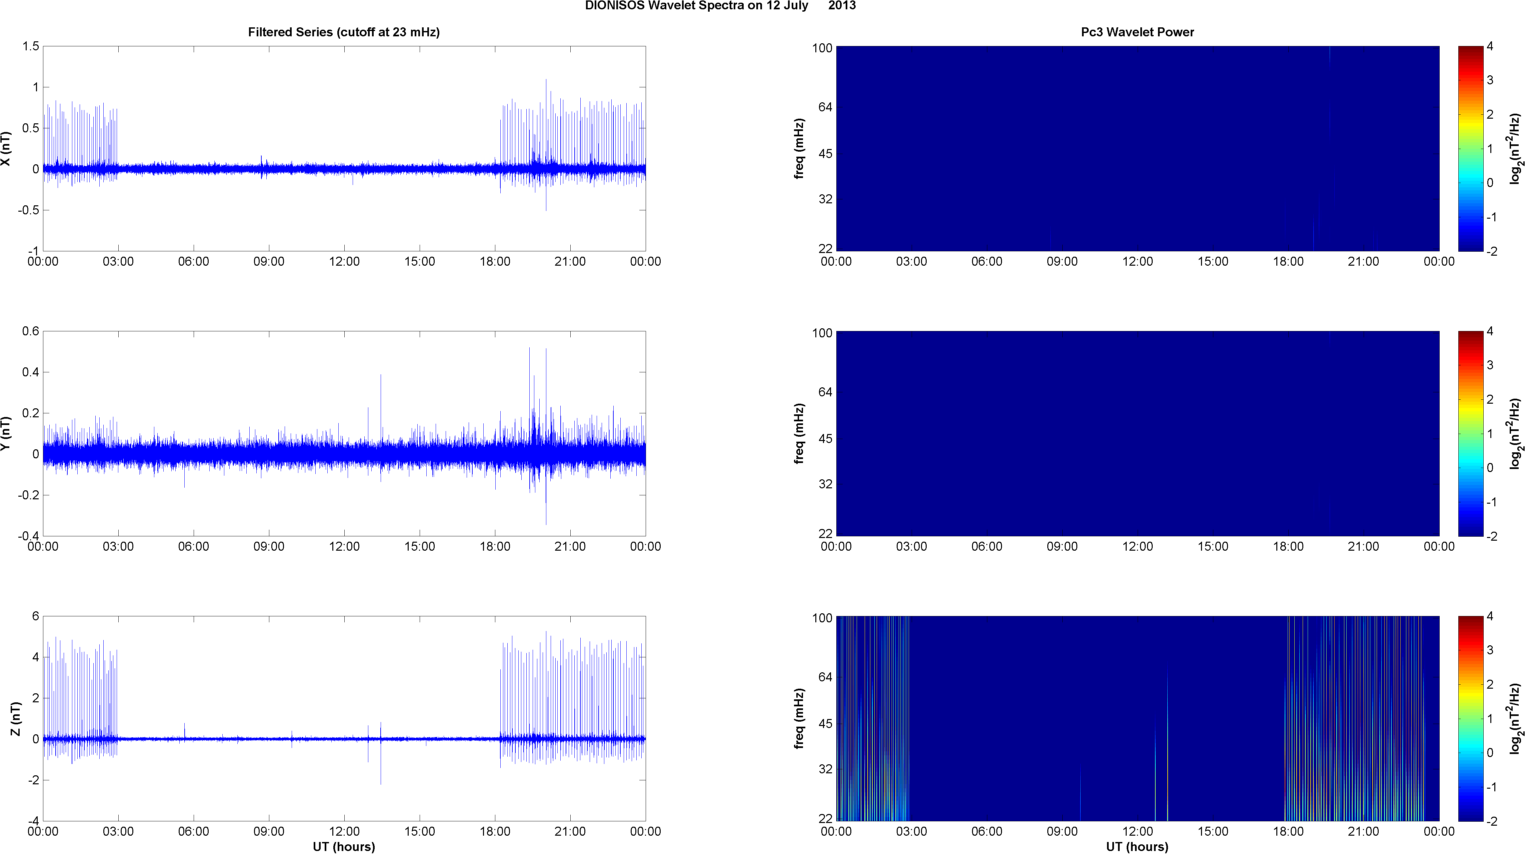
Task: Click the colorbar beside the top spectrogram
Action: (1470, 148)
